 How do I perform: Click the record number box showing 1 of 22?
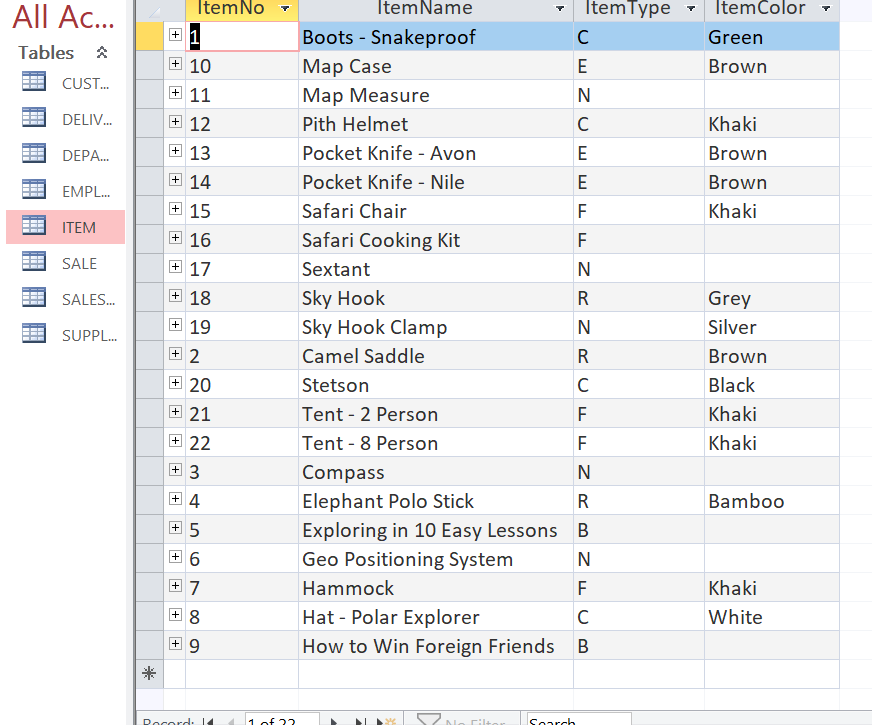pos(281,720)
